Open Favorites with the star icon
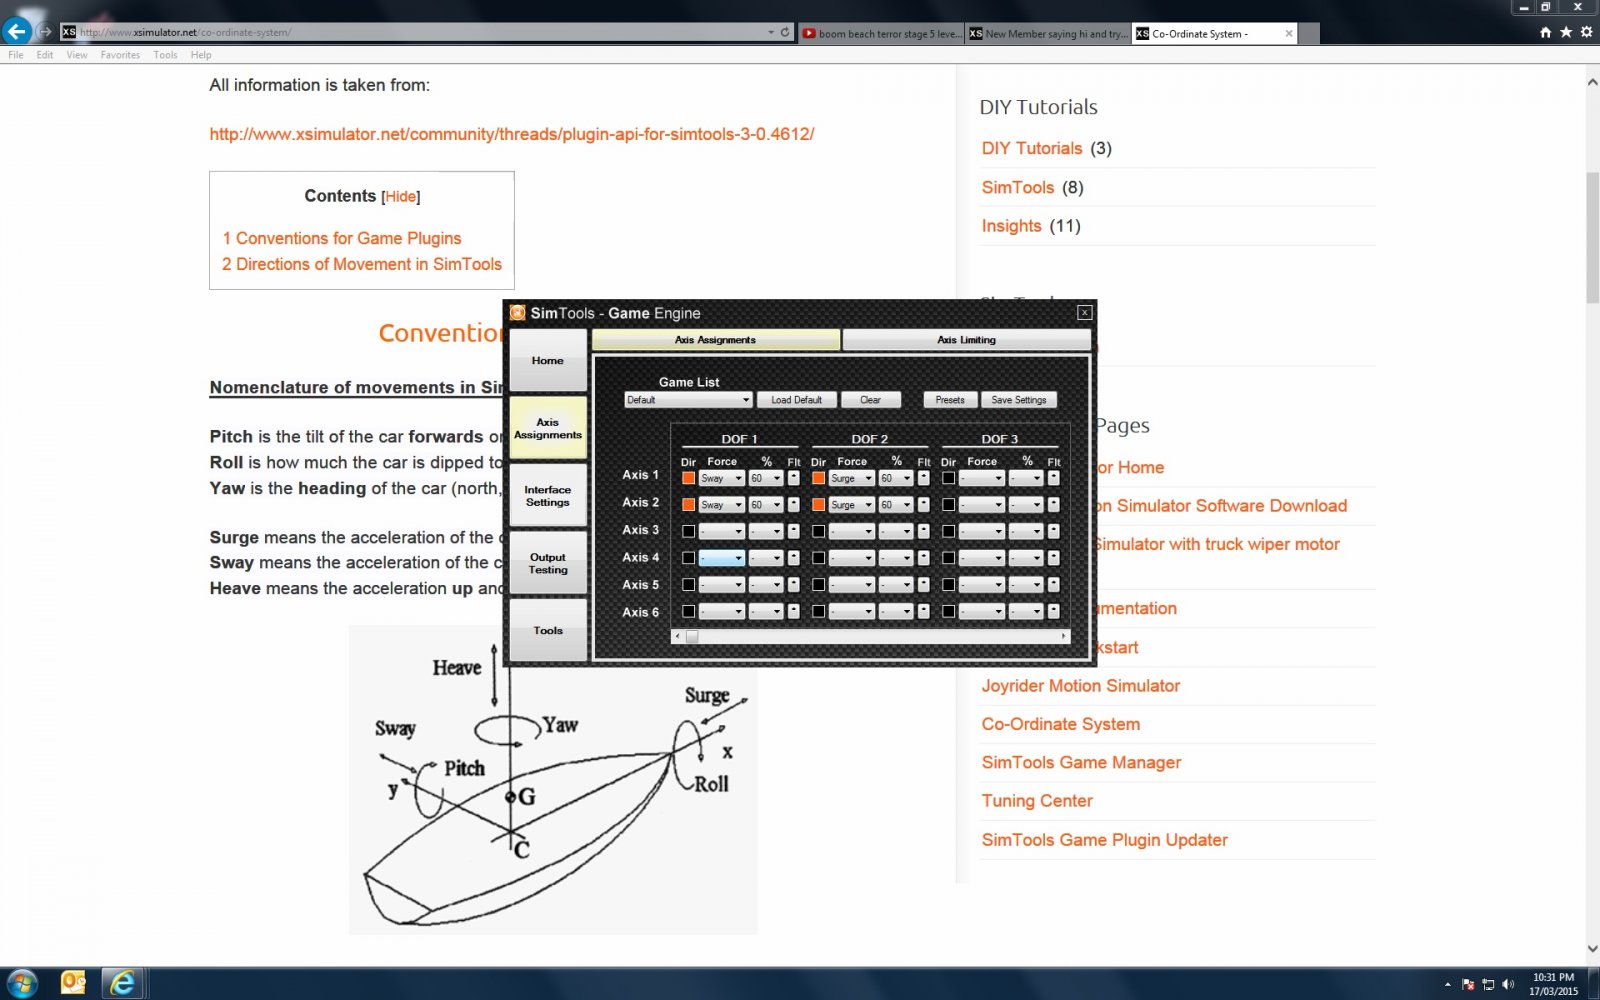The height and width of the screenshot is (1000, 1600). (1566, 33)
